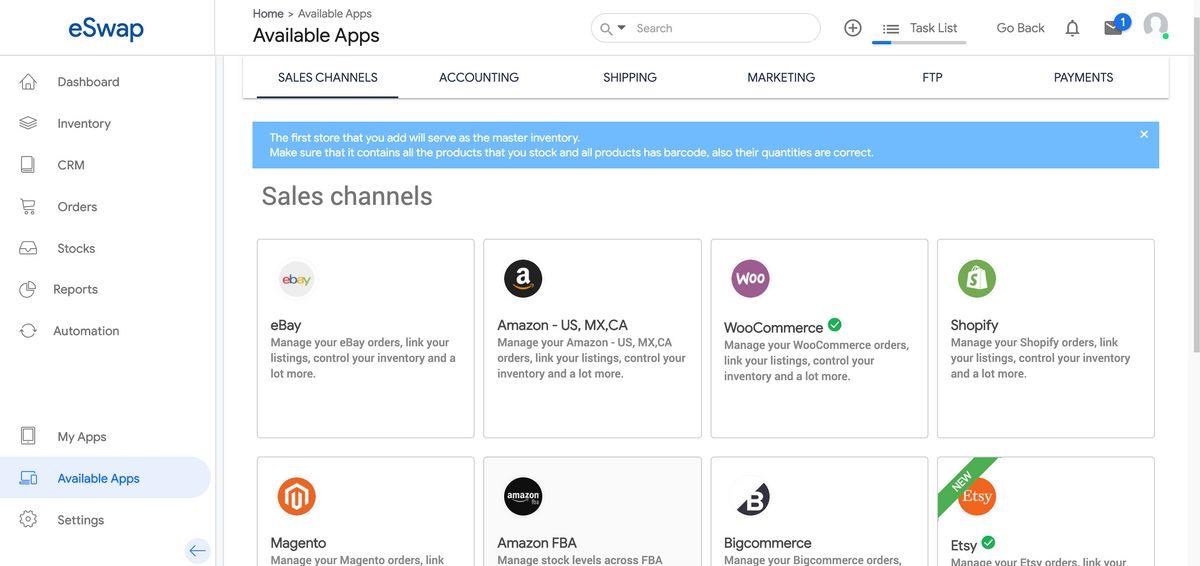Switch to the Accounting tab
The image size is (1200, 566).
point(479,77)
